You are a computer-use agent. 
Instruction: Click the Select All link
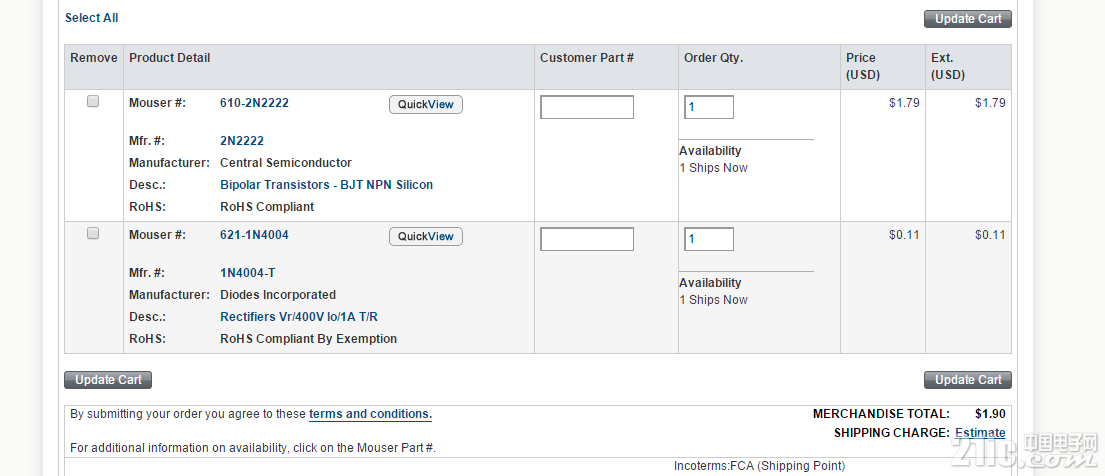click(x=91, y=18)
